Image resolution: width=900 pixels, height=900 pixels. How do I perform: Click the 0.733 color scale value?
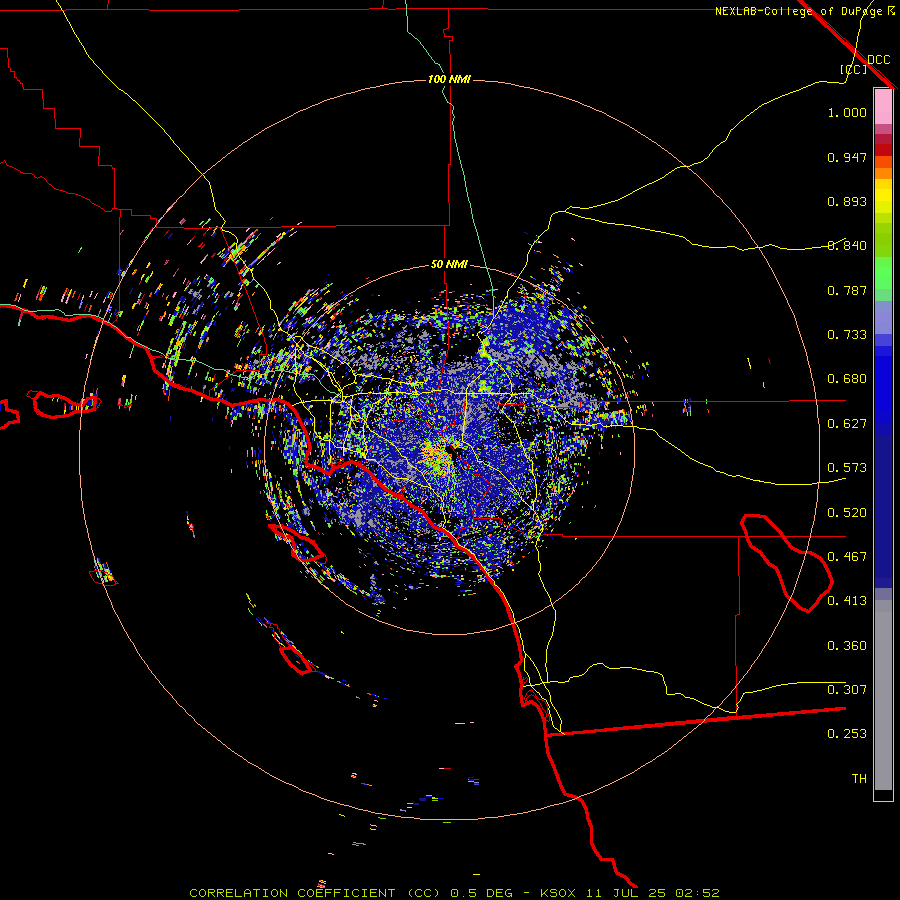[847, 335]
